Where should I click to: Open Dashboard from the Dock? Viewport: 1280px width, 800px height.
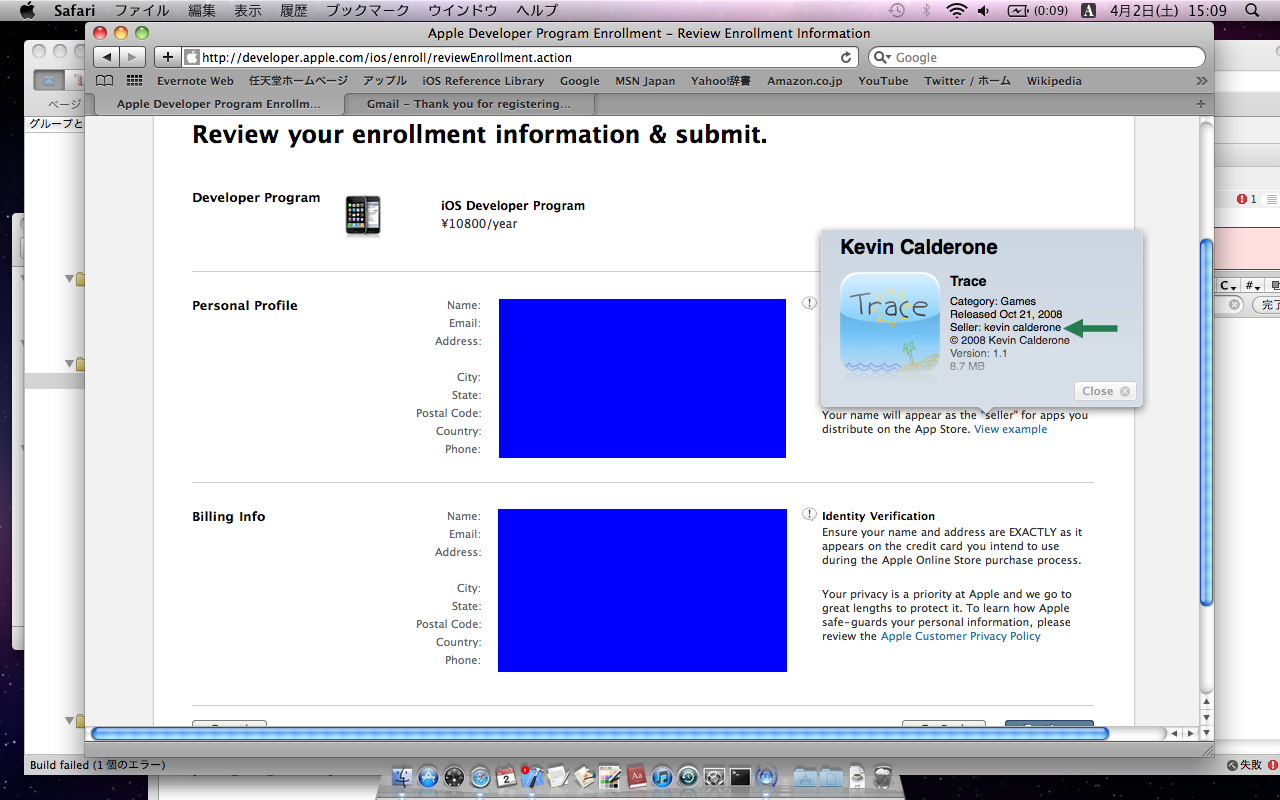455,777
